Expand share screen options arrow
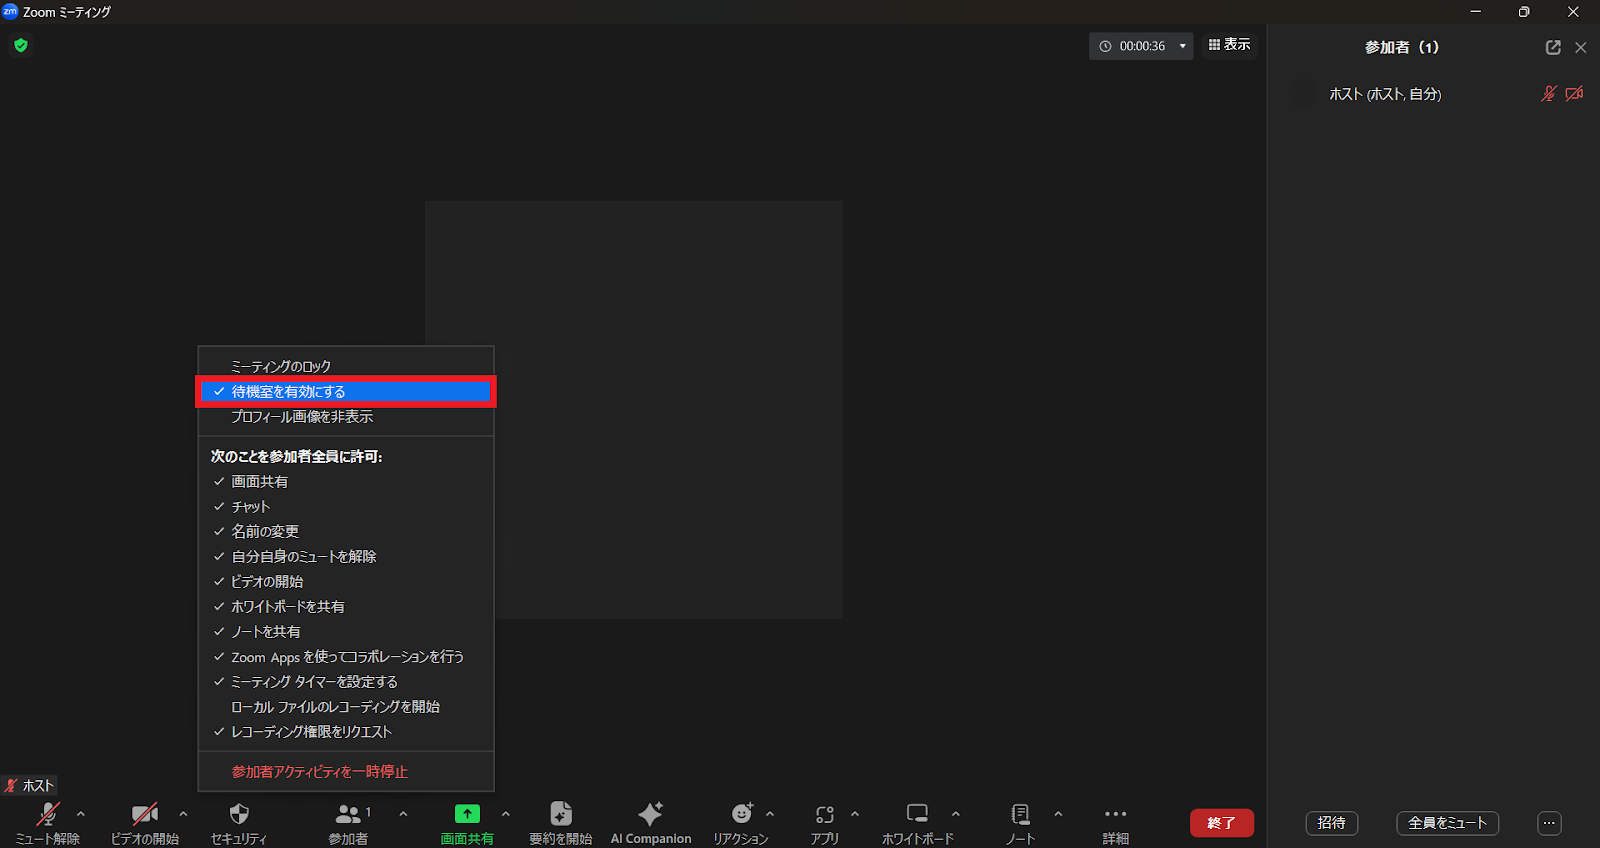The image size is (1600, 848). (x=506, y=814)
